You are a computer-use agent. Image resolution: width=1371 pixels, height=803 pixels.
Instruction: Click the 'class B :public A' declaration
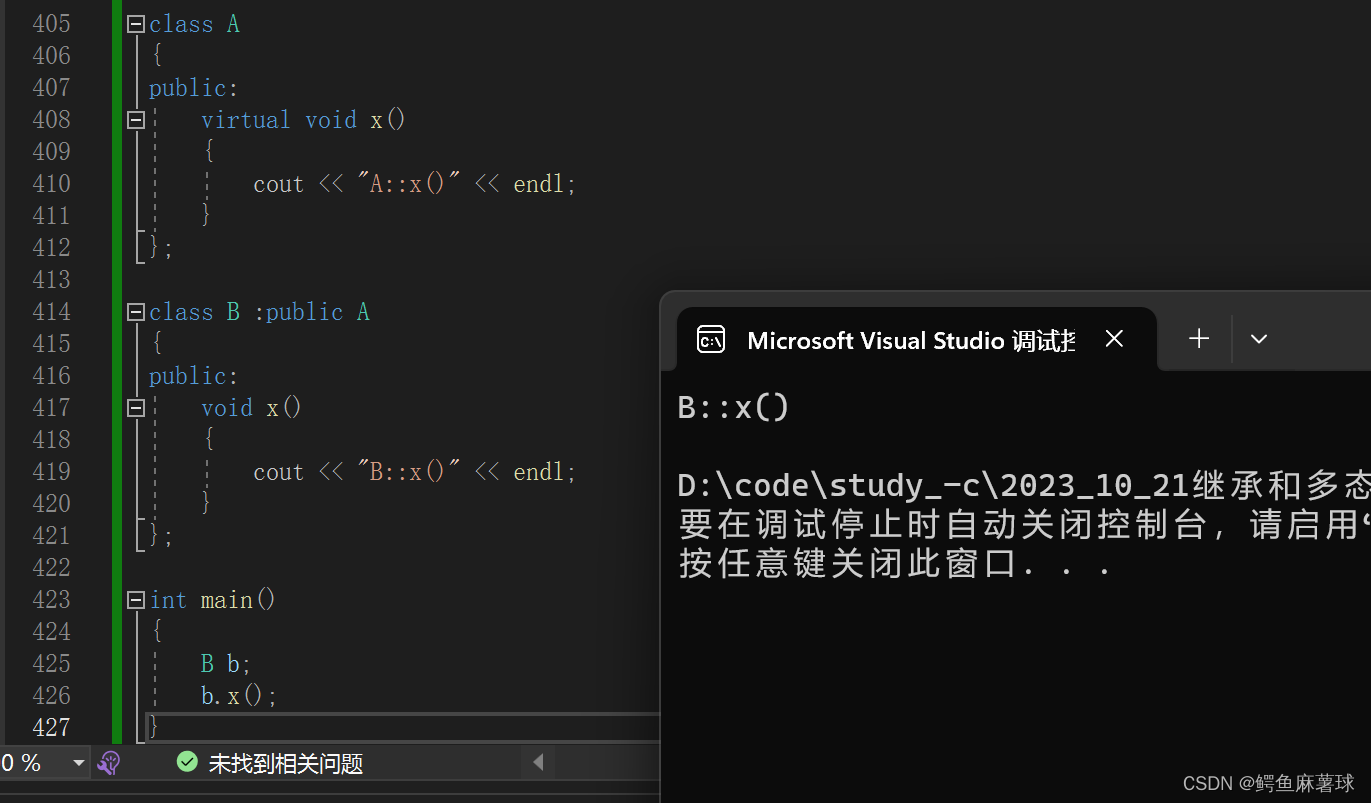click(259, 312)
